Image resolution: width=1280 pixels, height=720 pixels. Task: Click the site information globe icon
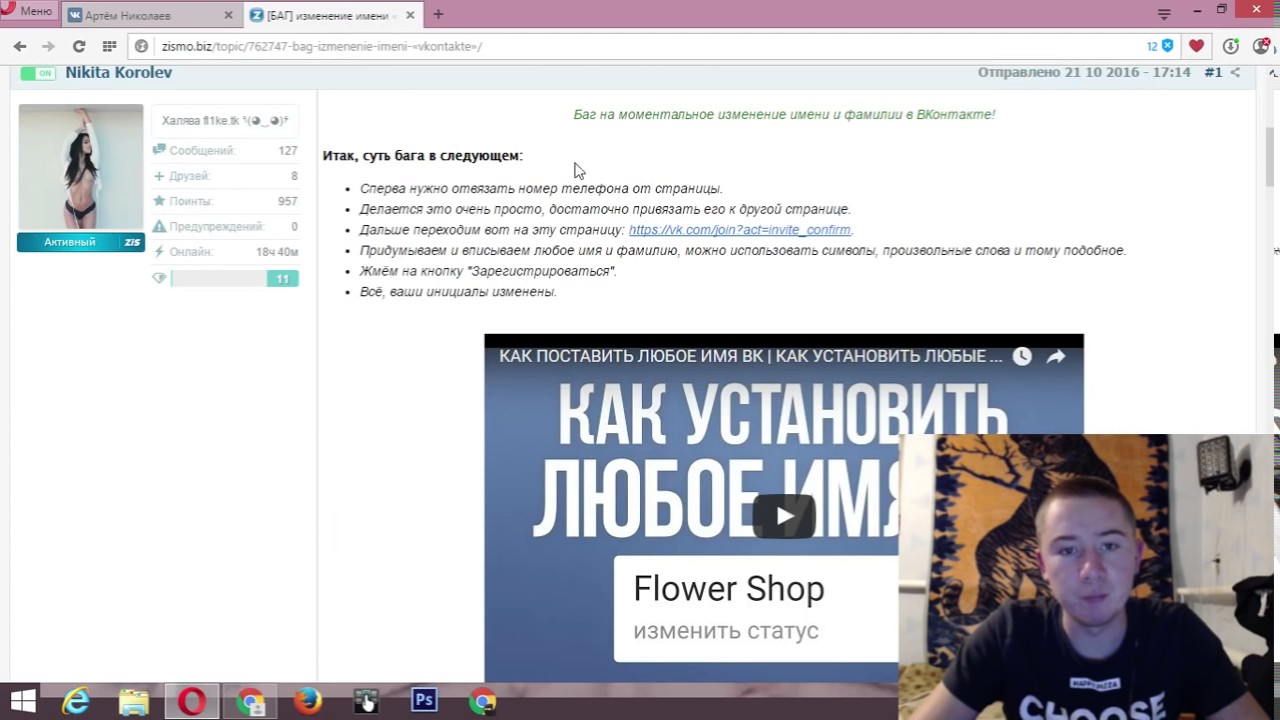tap(142, 46)
